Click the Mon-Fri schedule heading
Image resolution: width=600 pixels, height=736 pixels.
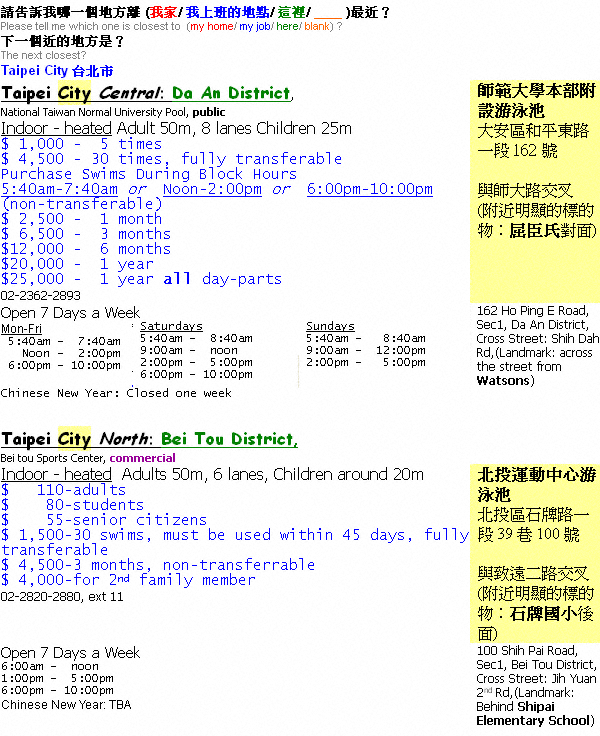tap(21, 328)
